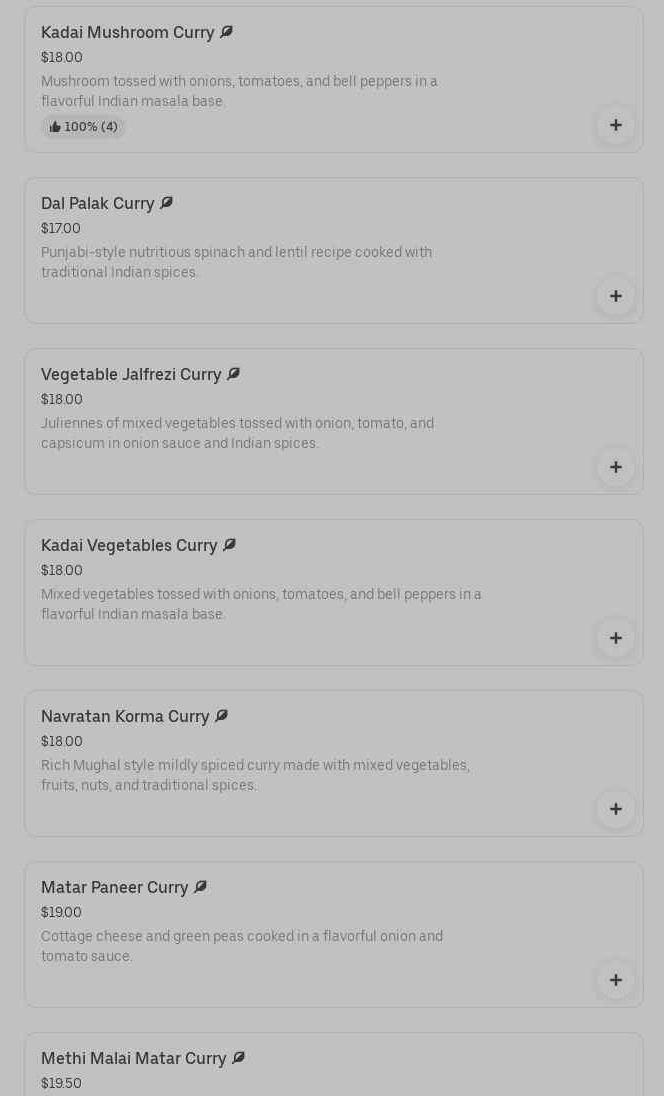The image size is (664, 1096).
Task: Click the 100% (4) thumbs-up rating badge
Action: (83, 127)
